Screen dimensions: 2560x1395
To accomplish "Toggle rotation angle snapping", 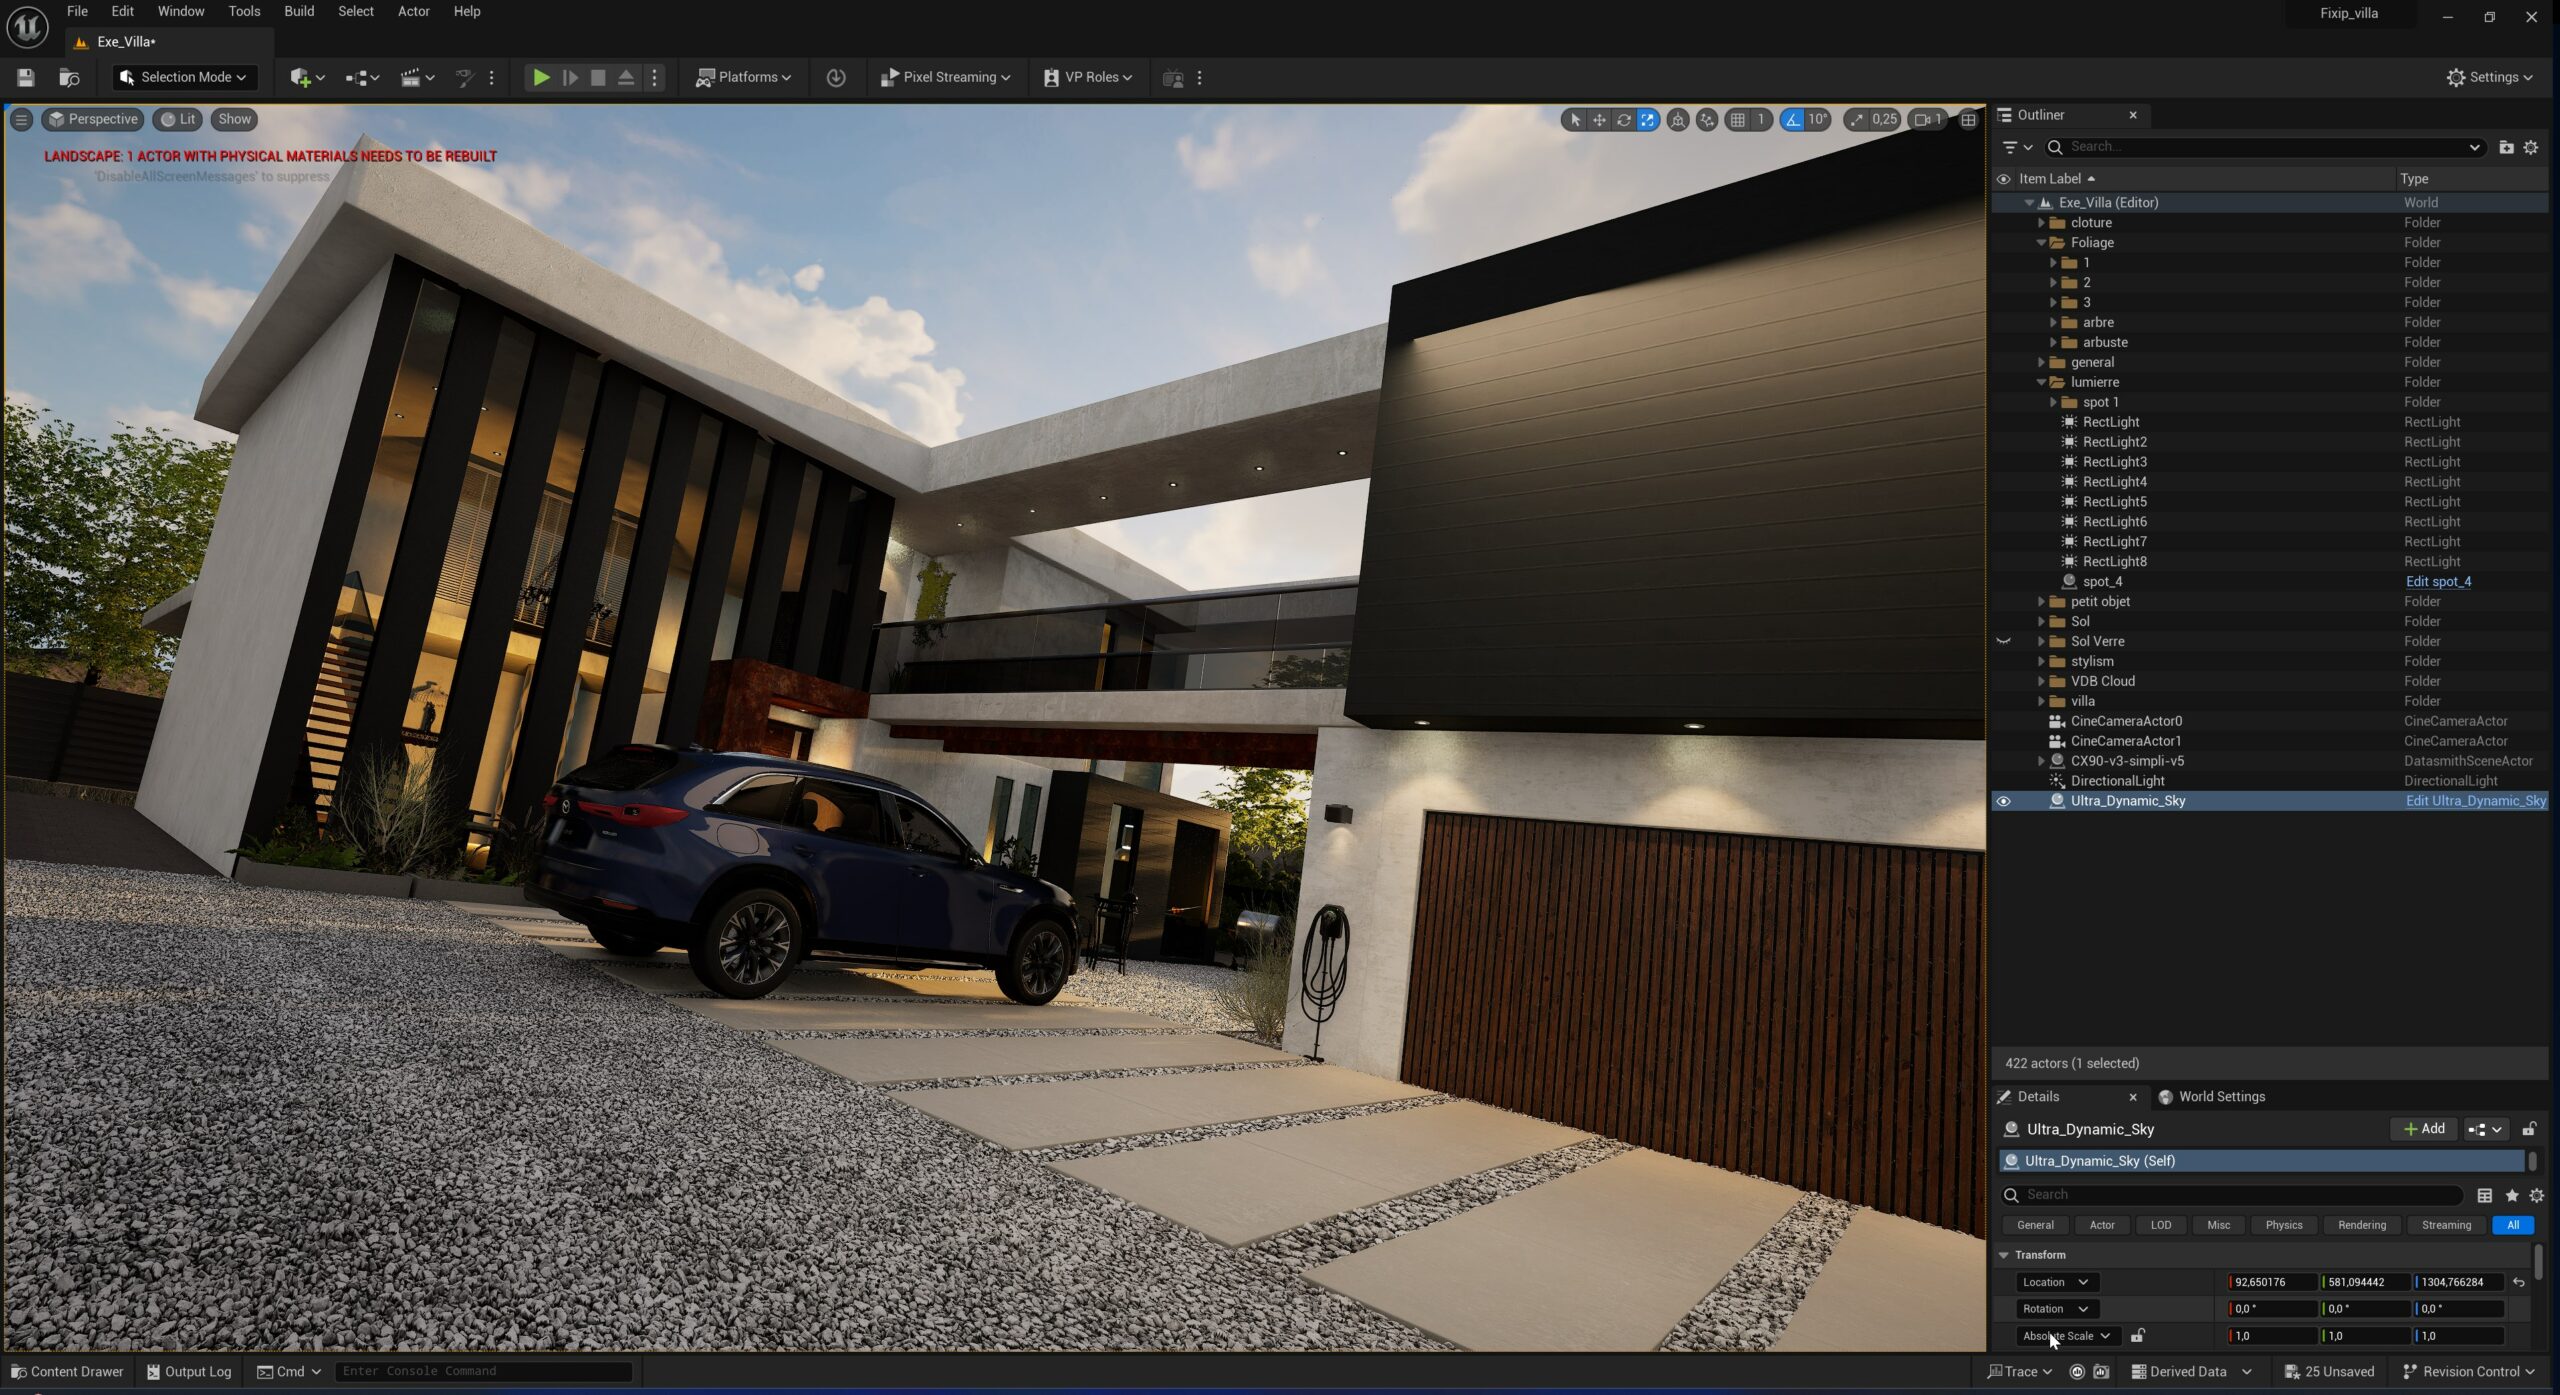I will pyautogui.click(x=1792, y=120).
